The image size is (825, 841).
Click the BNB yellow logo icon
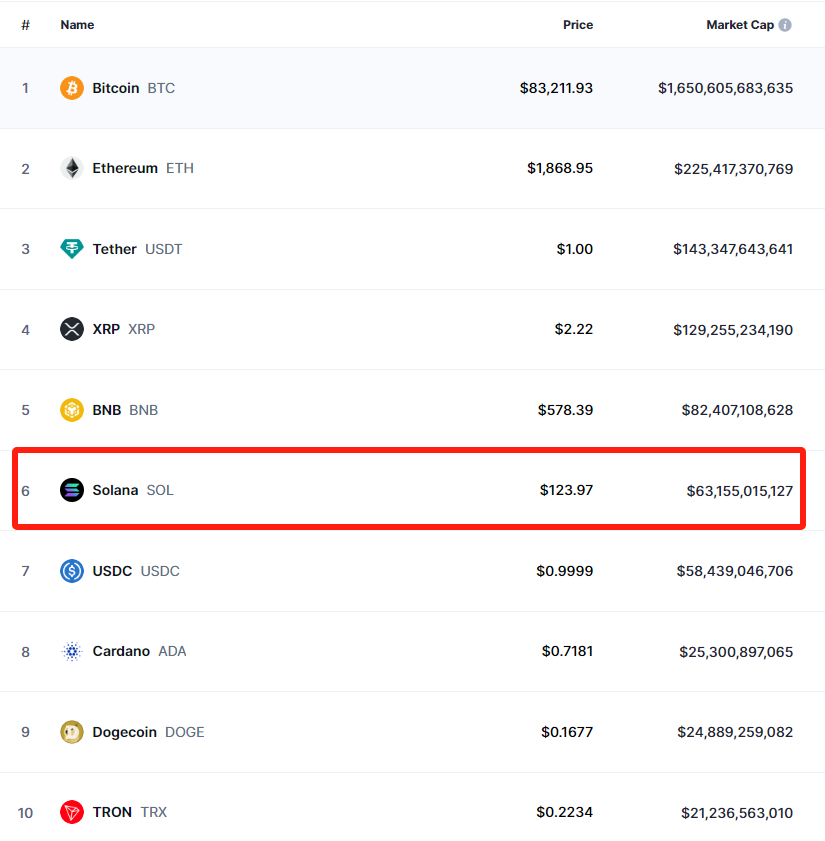[x=72, y=410]
